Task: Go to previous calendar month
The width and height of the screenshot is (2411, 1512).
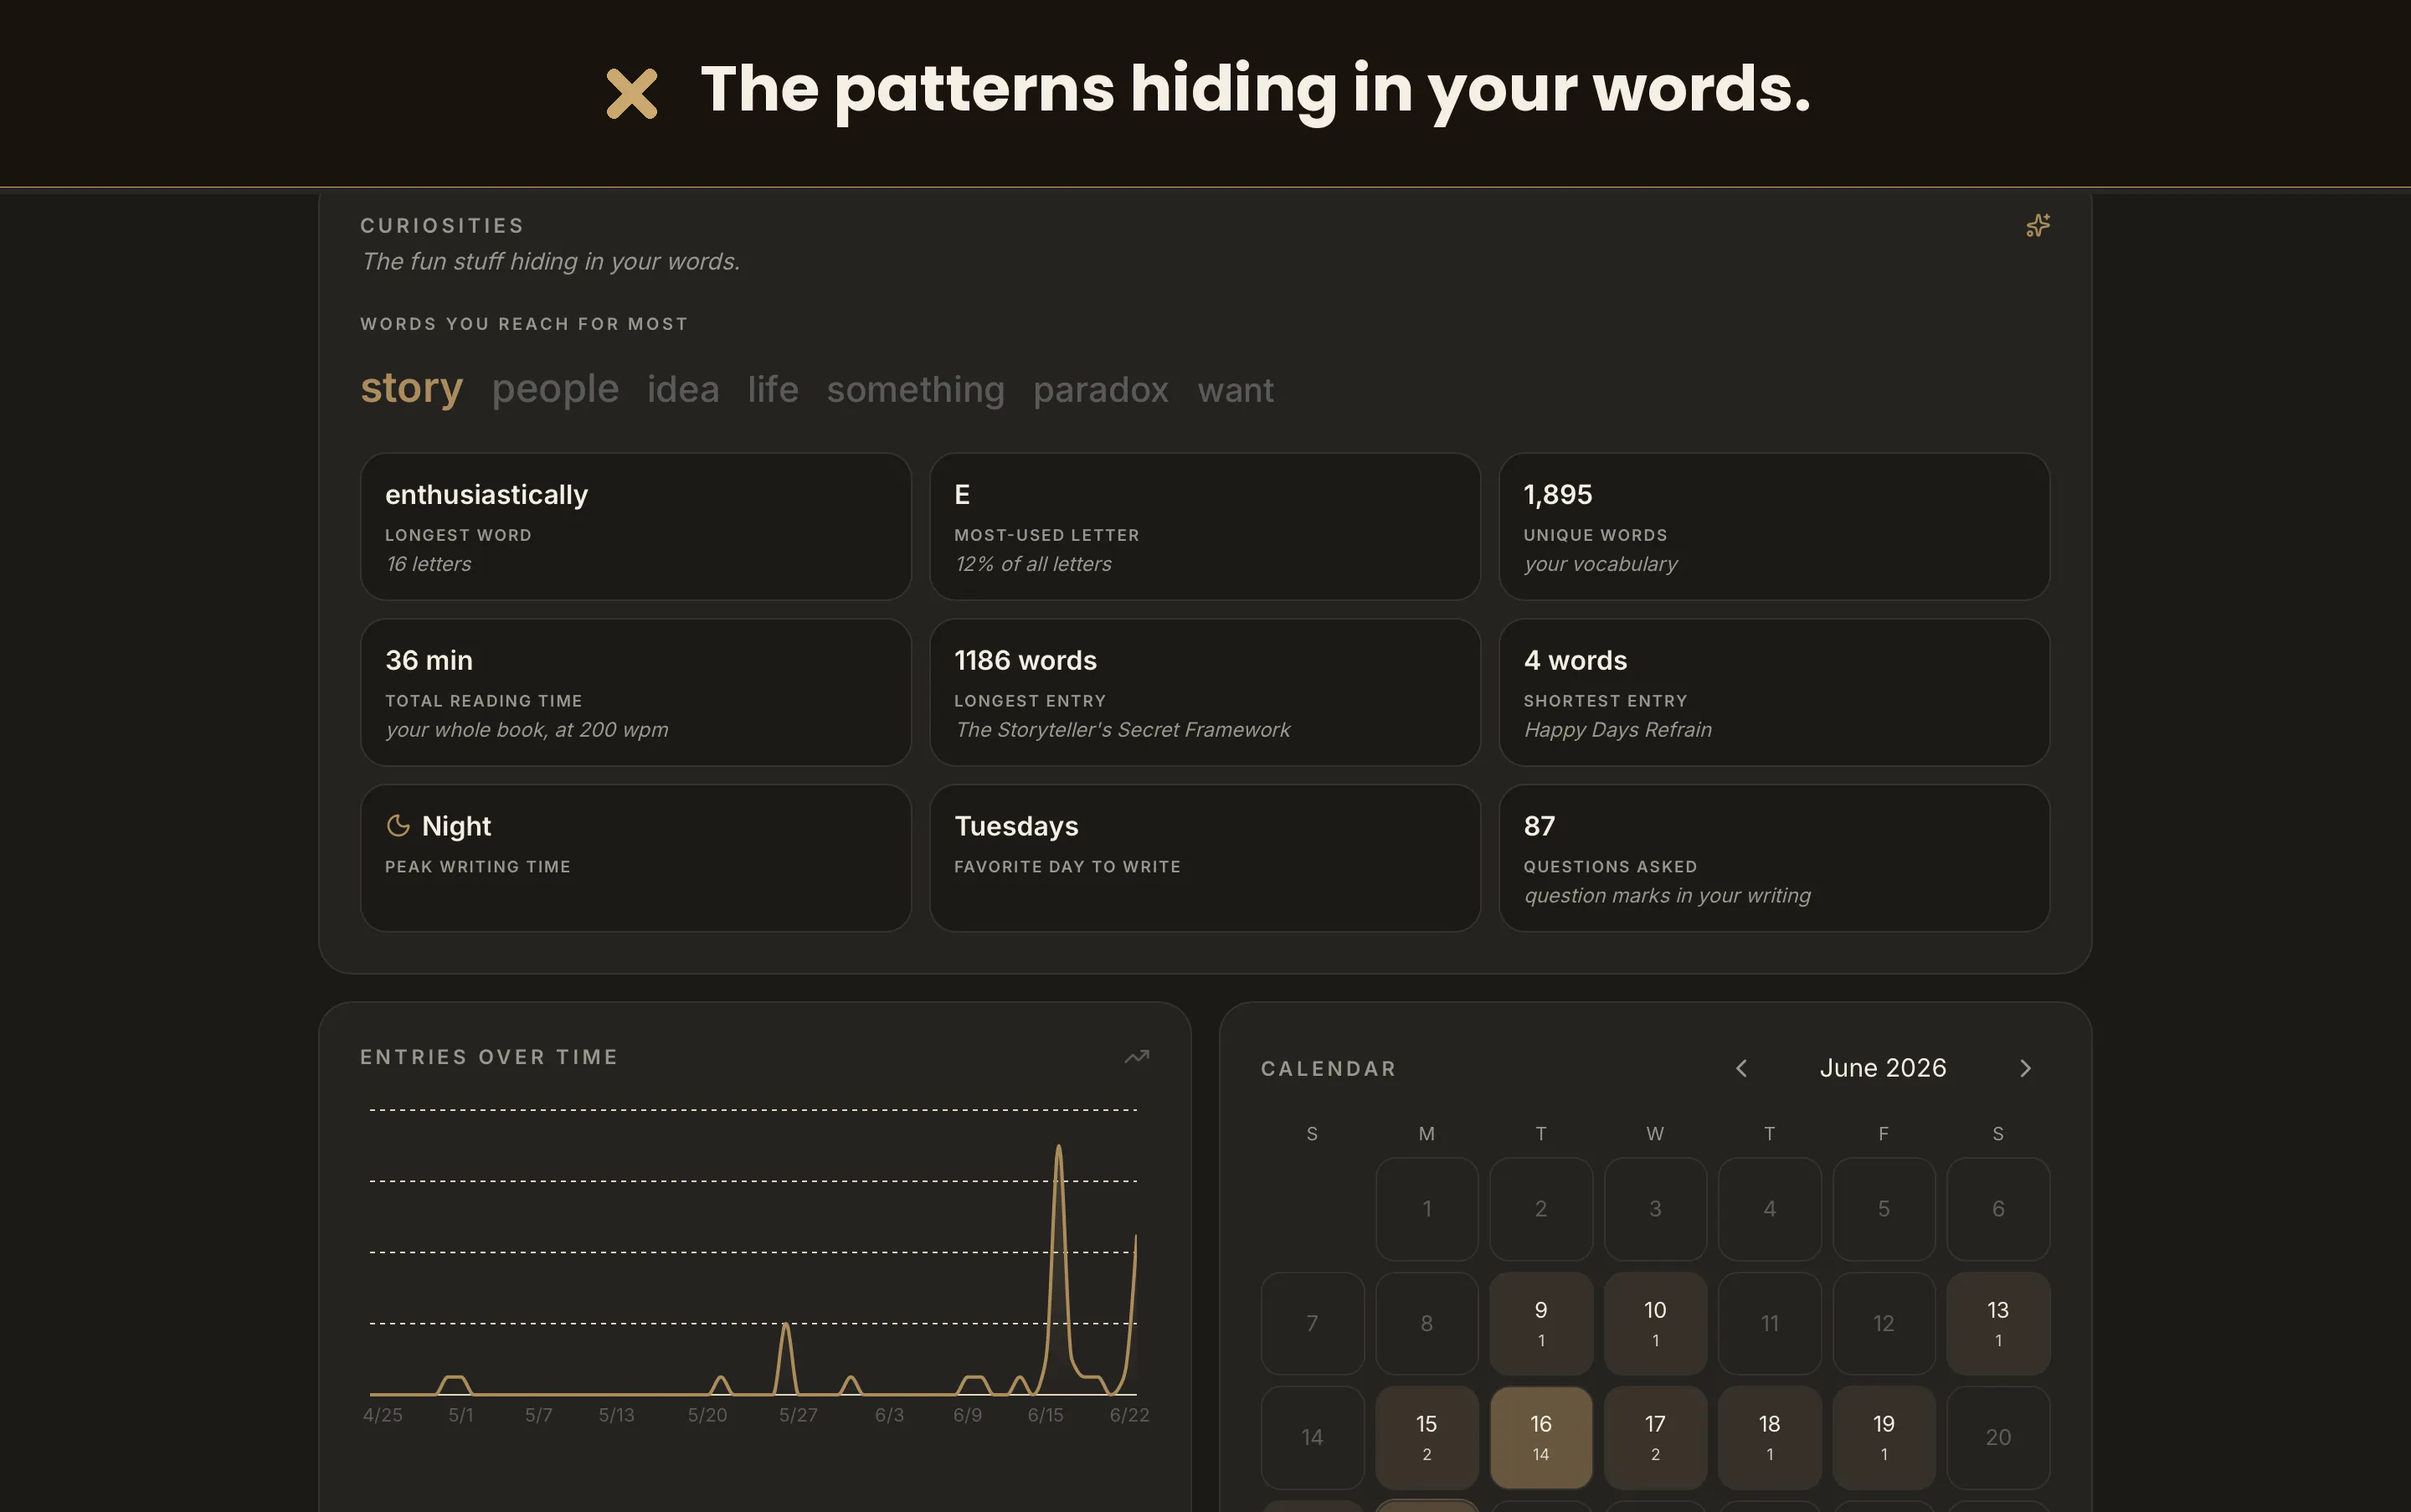Action: [1741, 1068]
